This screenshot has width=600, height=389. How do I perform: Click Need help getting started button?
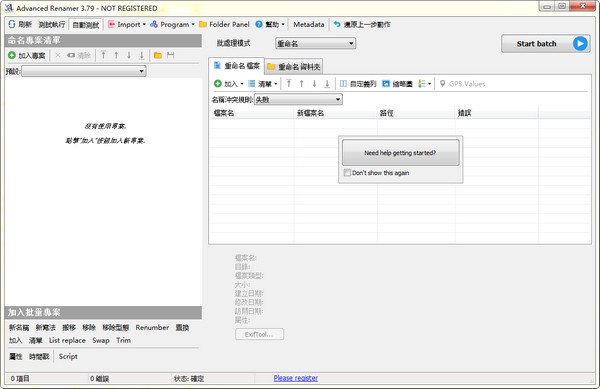(400, 153)
